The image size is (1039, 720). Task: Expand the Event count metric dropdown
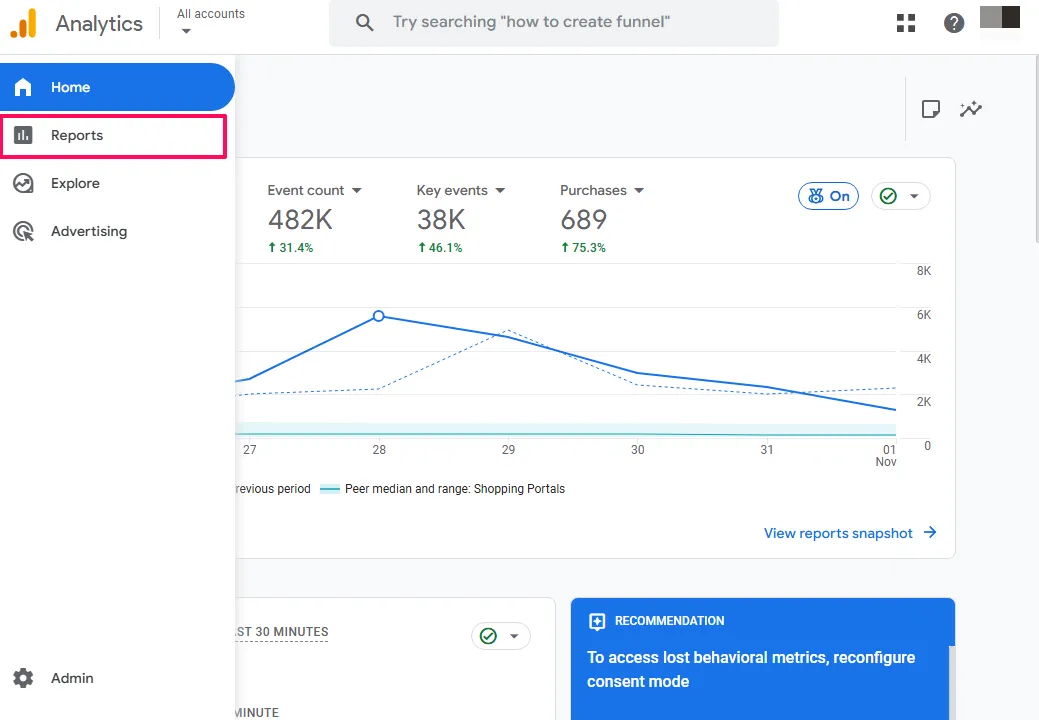coord(356,190)
